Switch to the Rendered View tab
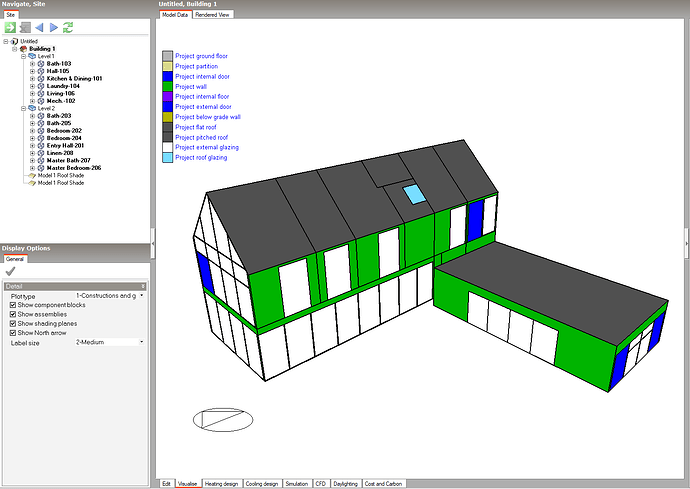 point(212,15)
